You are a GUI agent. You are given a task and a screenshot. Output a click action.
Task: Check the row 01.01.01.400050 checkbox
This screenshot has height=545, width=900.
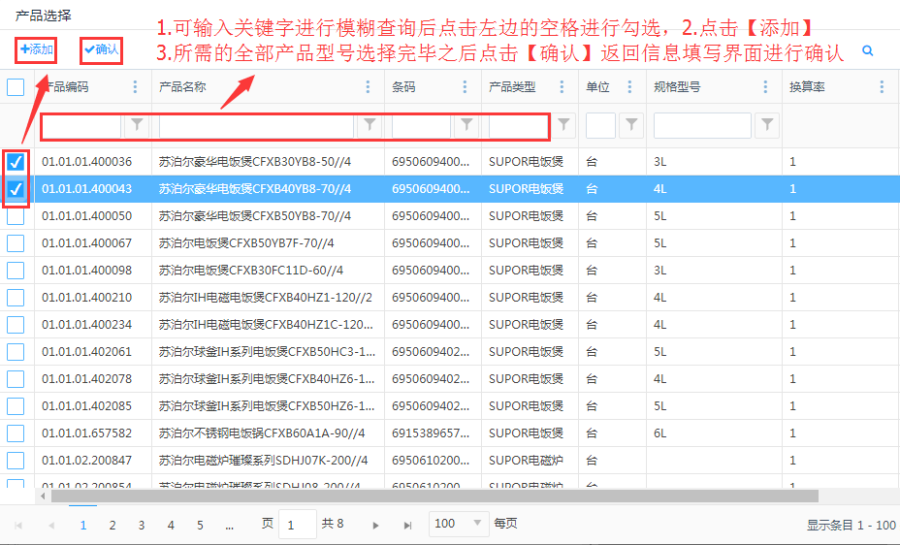click(16, 216)
